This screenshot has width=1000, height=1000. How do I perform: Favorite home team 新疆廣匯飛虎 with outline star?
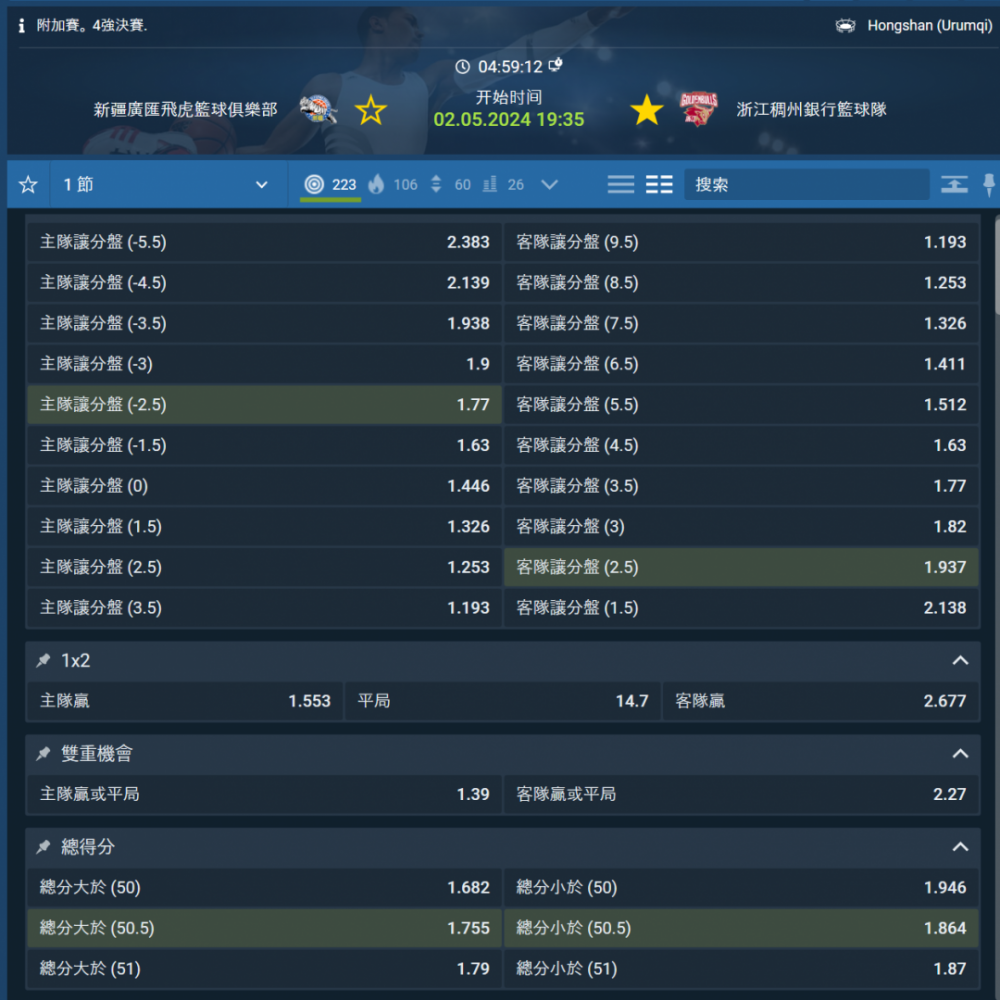(x=371, y=110)
